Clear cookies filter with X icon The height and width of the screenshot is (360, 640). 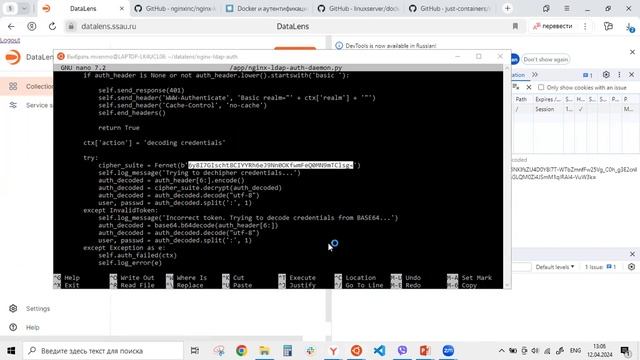pos(529,87)
